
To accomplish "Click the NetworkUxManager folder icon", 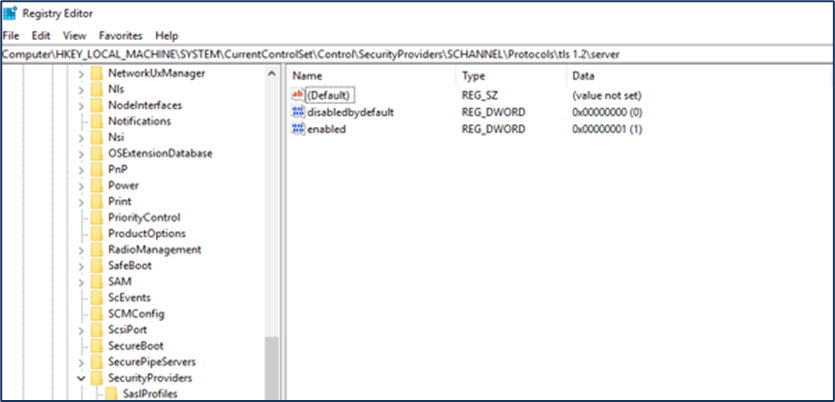I will pyautogui.click(x=96, y=73).
